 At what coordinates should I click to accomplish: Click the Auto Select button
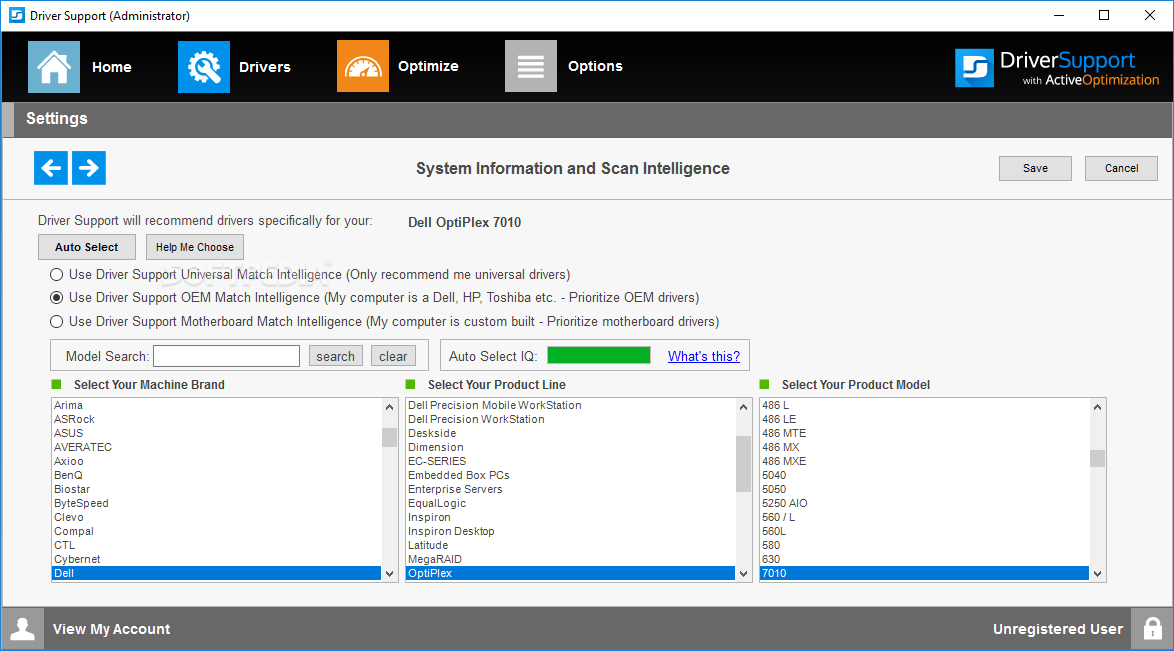tap(87, 247)
